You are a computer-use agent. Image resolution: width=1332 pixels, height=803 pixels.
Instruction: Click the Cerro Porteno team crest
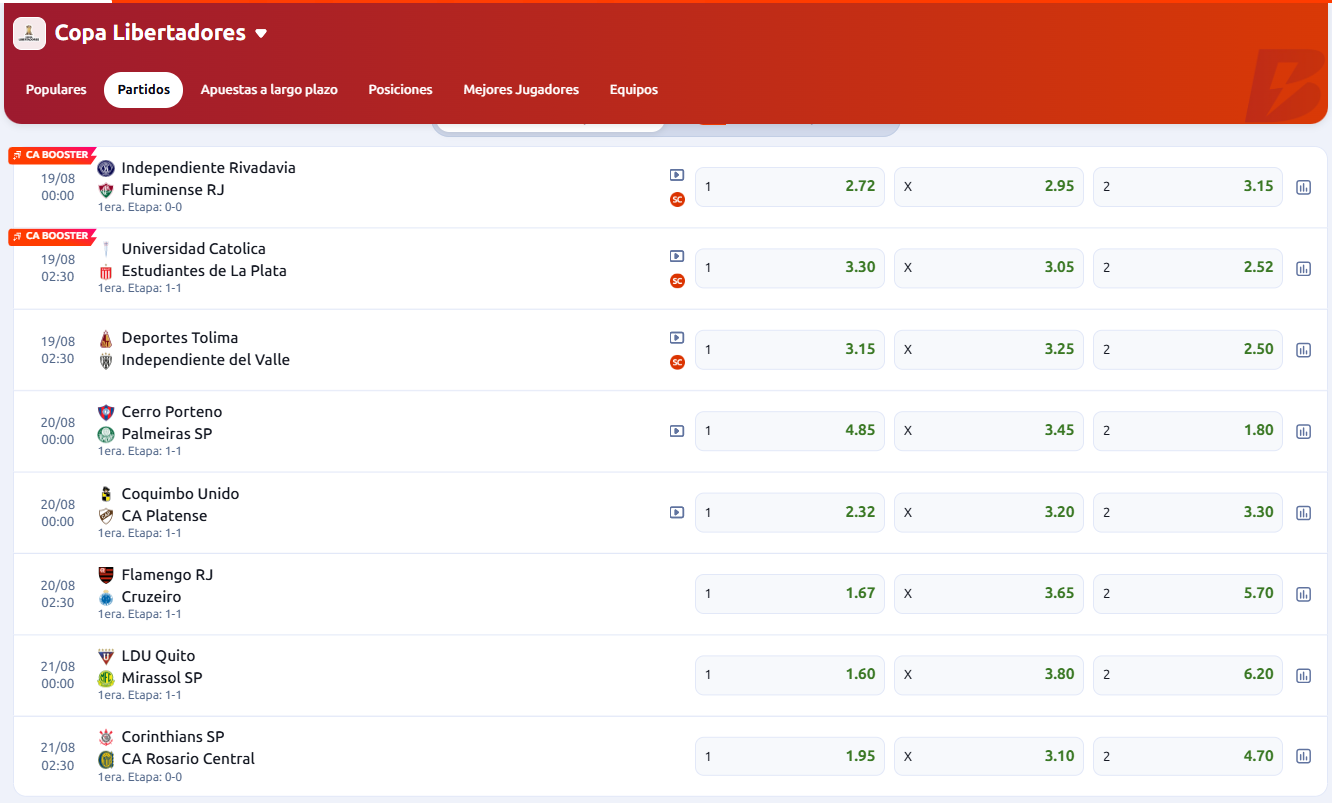(x=106, y=412)
